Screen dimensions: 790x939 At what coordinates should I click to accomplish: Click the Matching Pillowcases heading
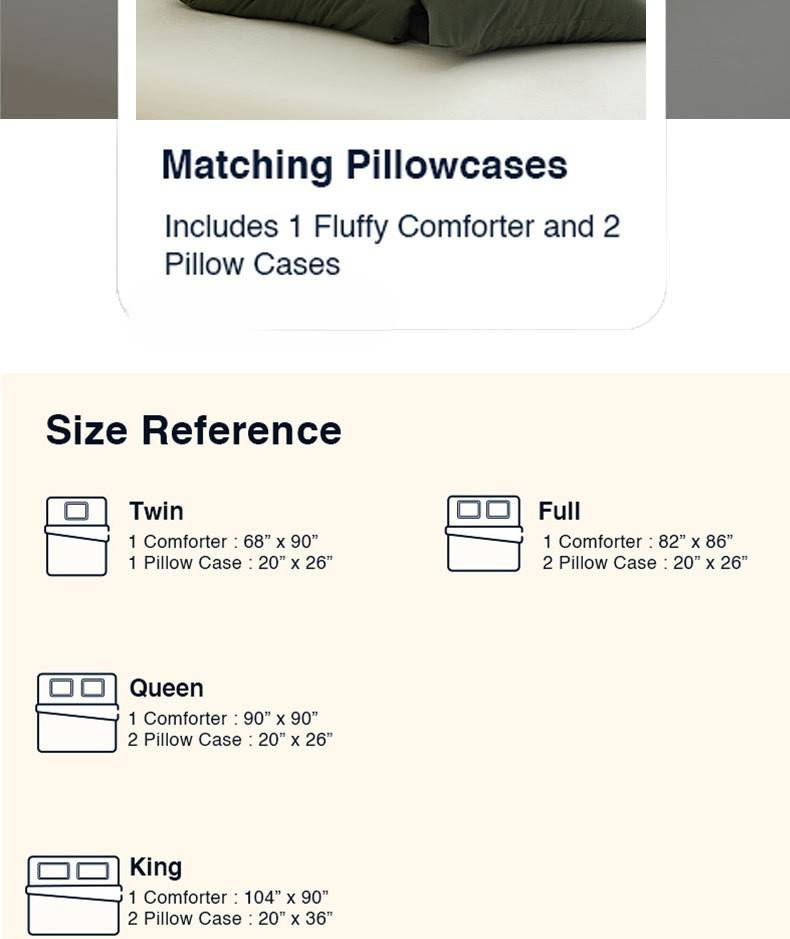click(x=364, y=165)
